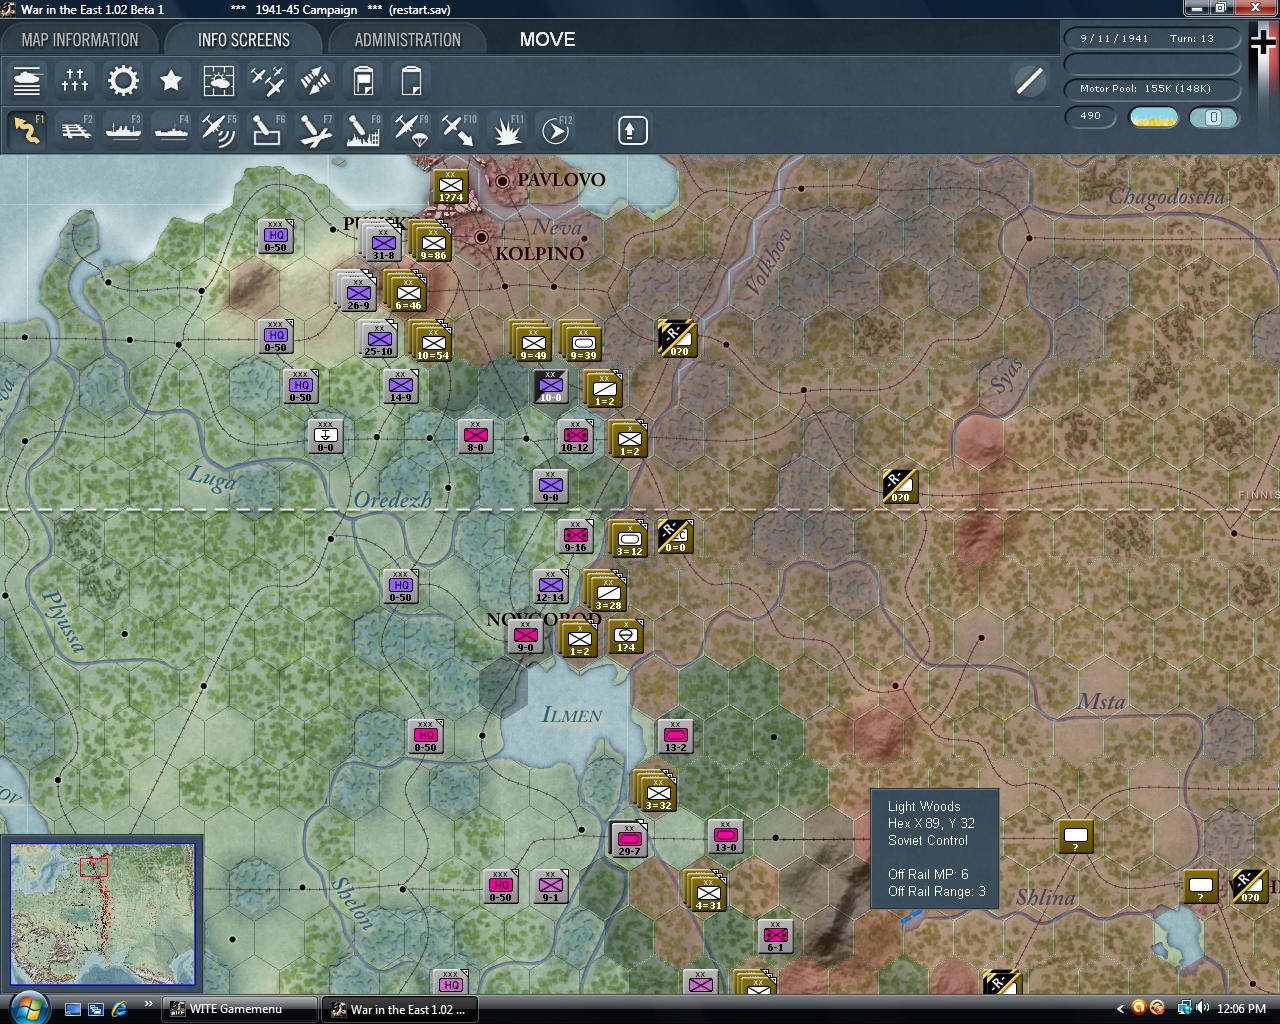Select the Soviet unit labeled 1?74

pyautogui.click(x=451, y=187)
